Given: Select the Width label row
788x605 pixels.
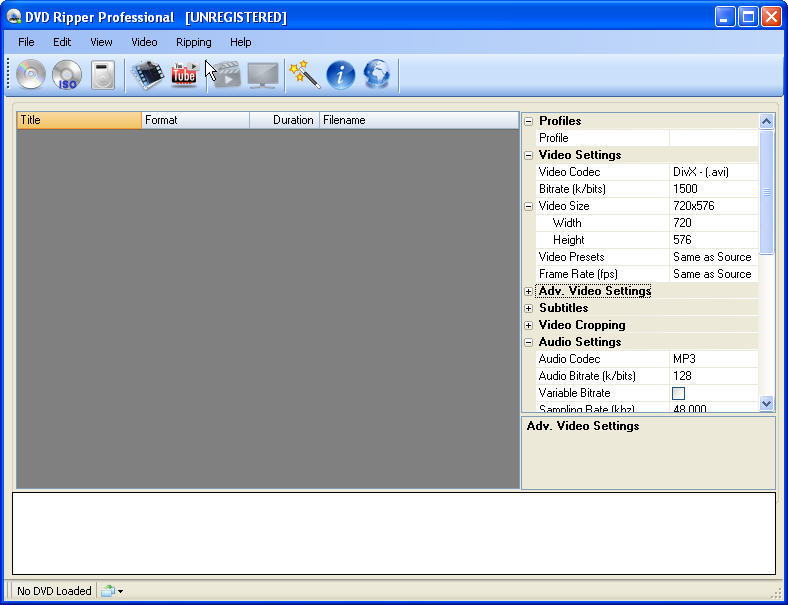Looking at the screenshot, I should (x=567, y=223).
